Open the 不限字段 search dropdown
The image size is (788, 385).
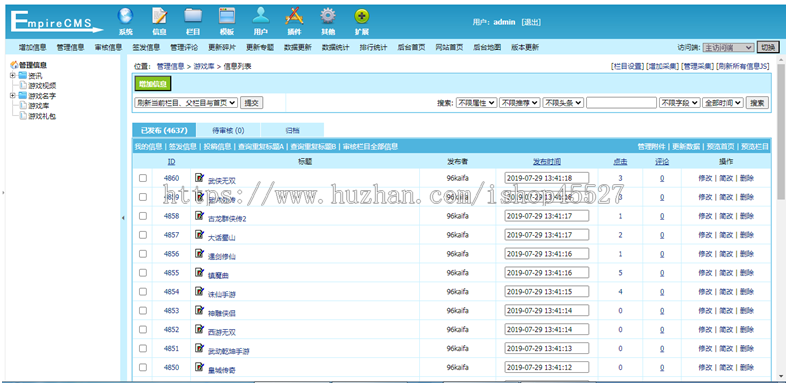tap(679, 103)
